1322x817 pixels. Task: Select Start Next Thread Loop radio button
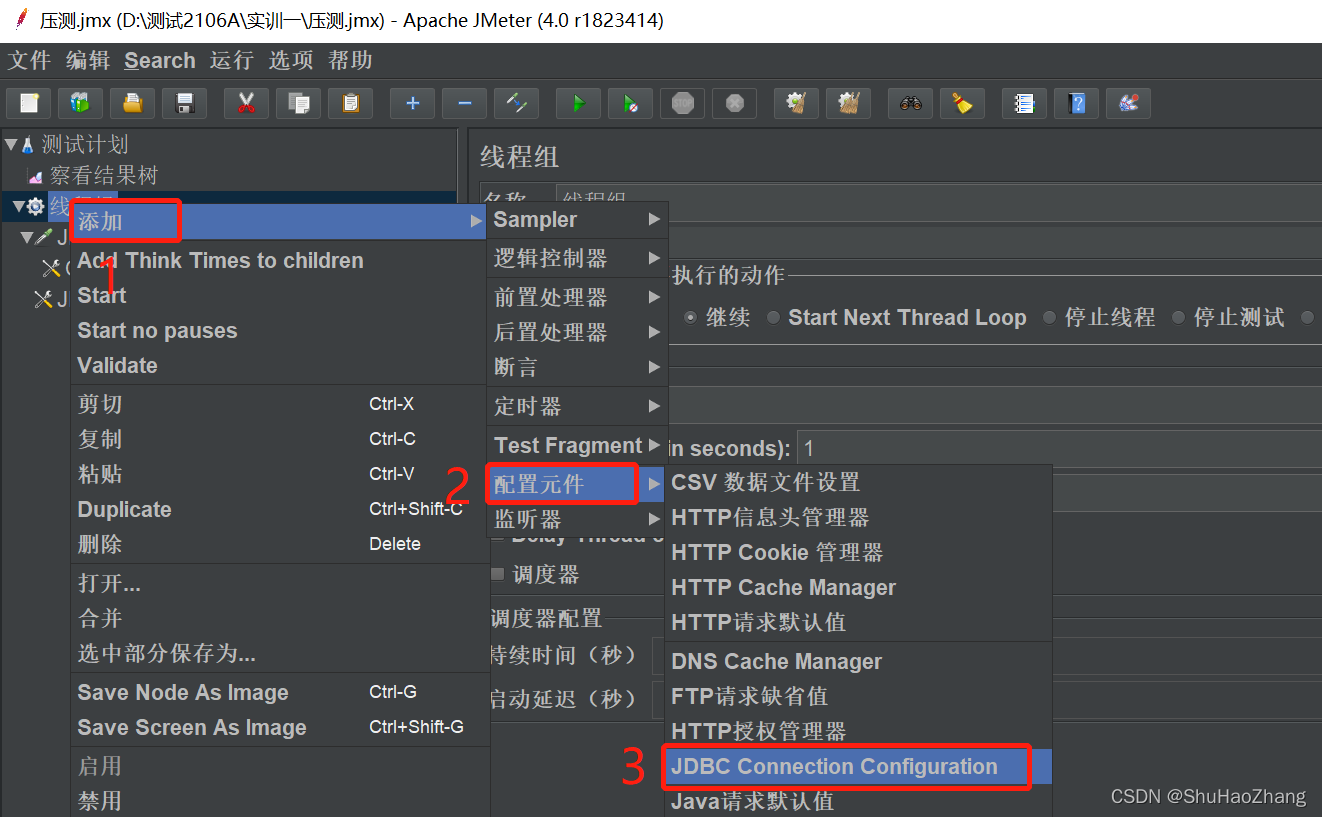coord(773,318)
